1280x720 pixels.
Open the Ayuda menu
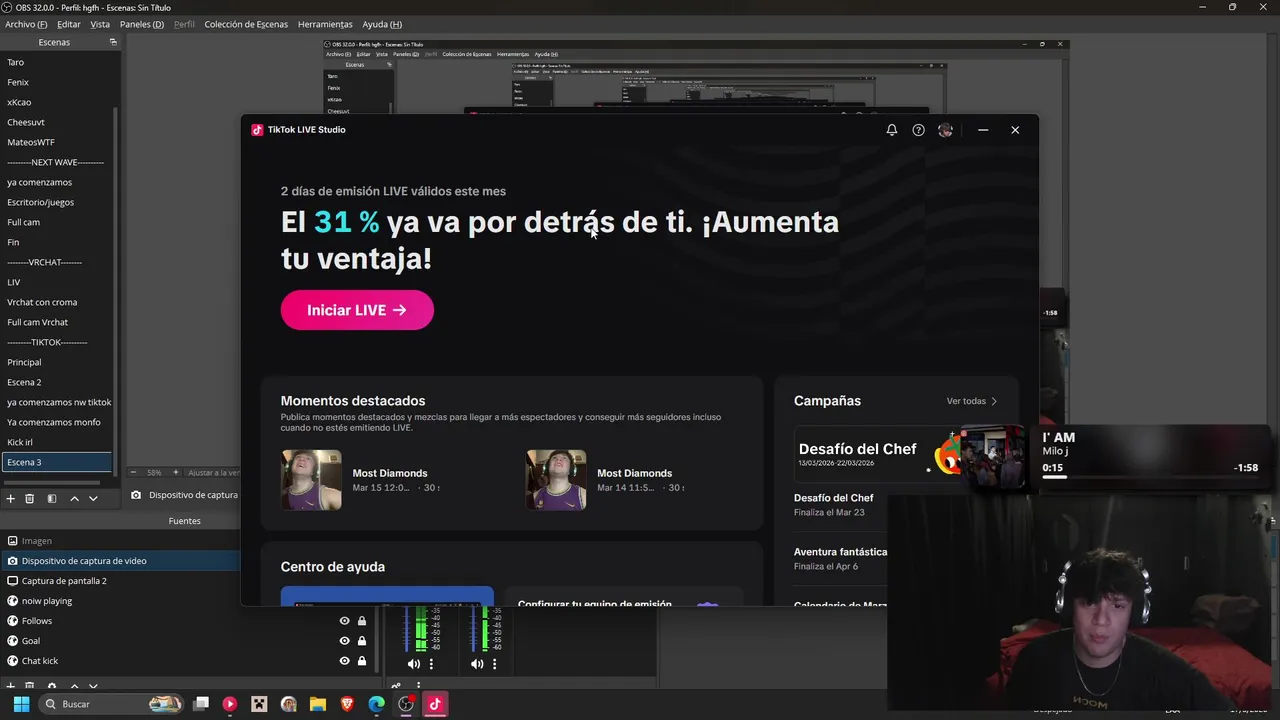click(x=382, y=24)
